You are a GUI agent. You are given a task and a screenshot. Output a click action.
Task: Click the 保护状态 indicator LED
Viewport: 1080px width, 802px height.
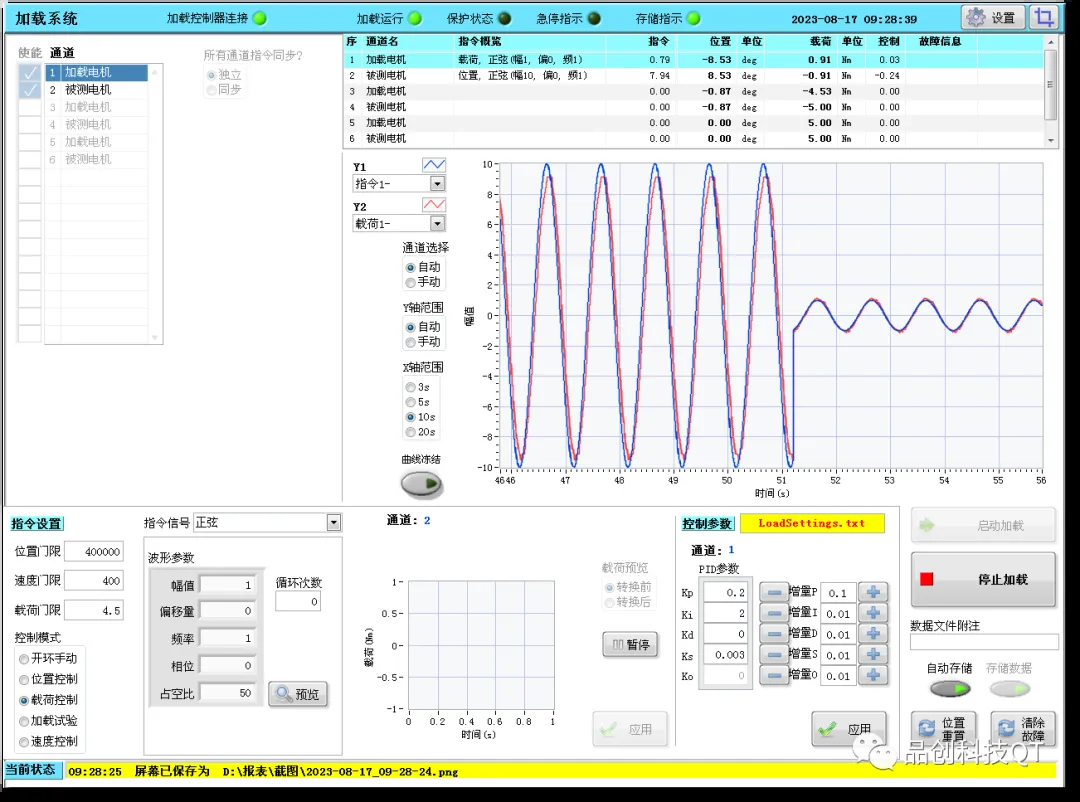pyautogui.click(x=505, y=19)
